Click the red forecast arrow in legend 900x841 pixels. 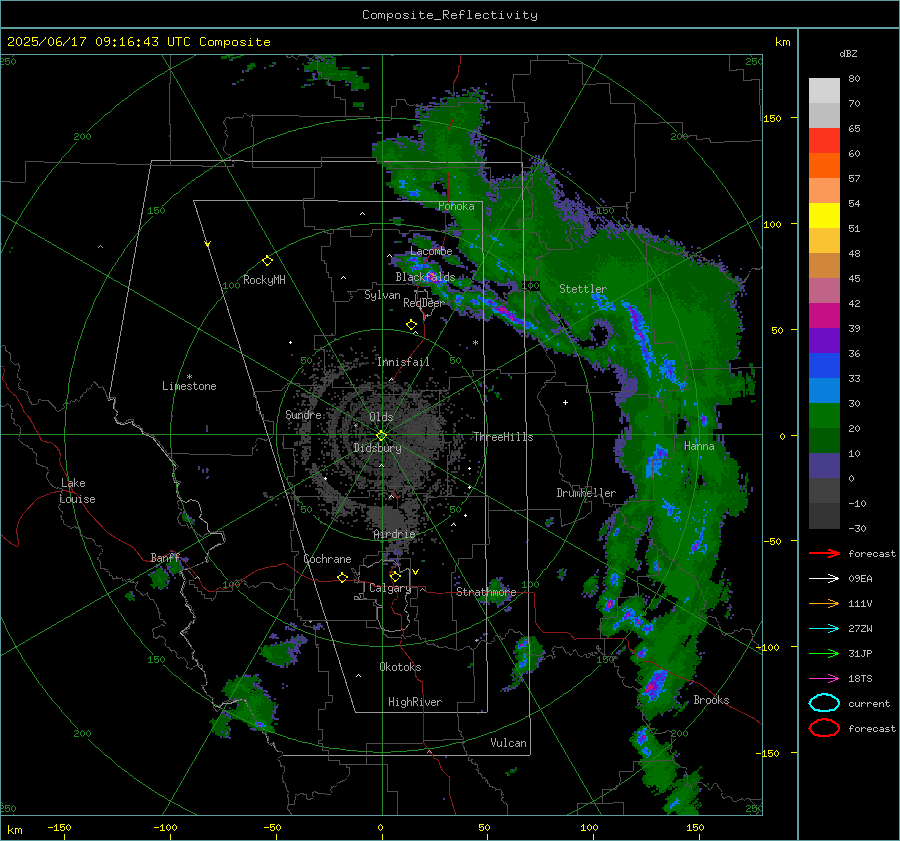[824, 553]
